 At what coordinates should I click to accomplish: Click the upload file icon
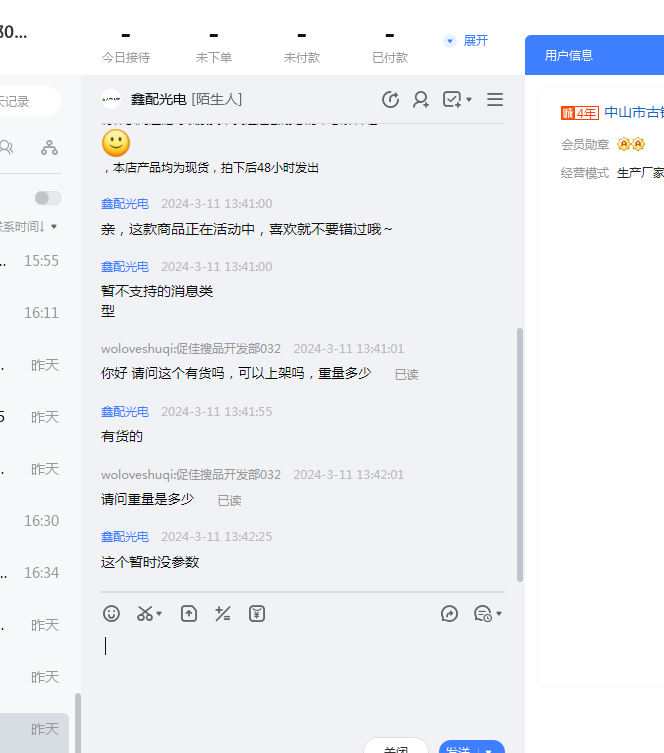tap(189, 613)
